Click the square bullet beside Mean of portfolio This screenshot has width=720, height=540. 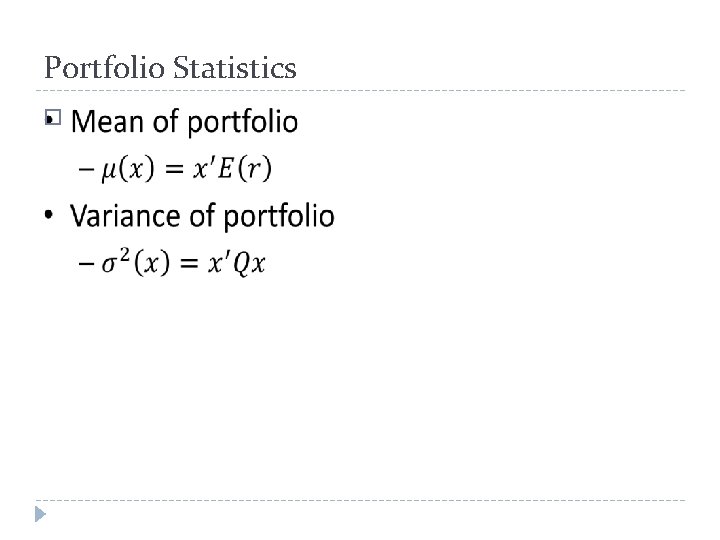click(x=53, y=118)
